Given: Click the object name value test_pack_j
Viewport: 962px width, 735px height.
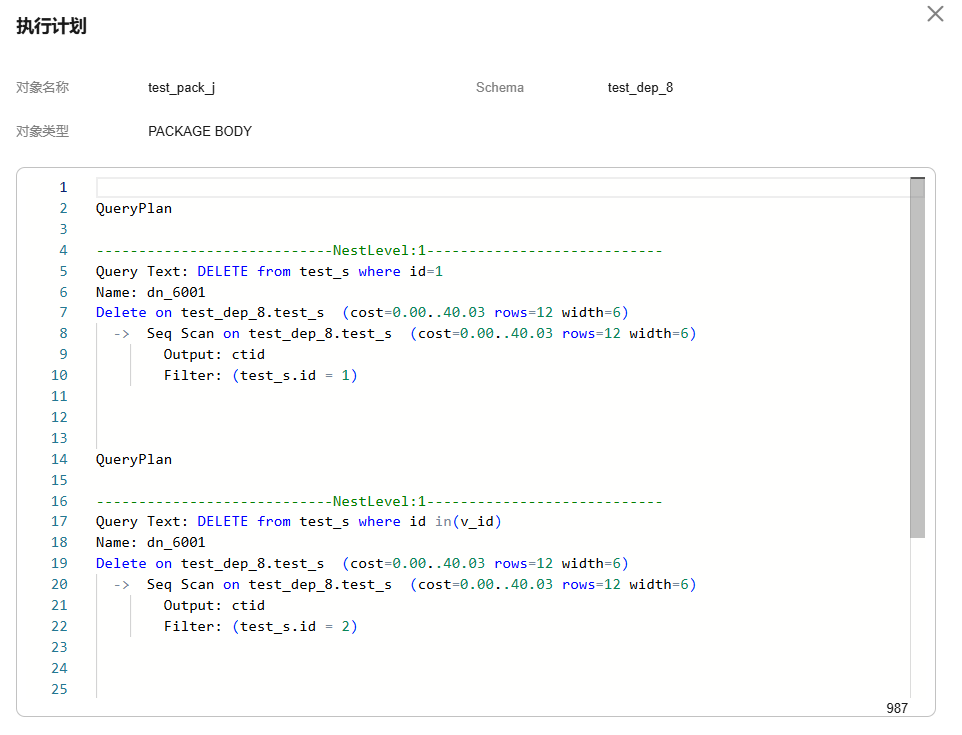Looking at the screenshot, I should pyautogui.click(x=181, y=88).
